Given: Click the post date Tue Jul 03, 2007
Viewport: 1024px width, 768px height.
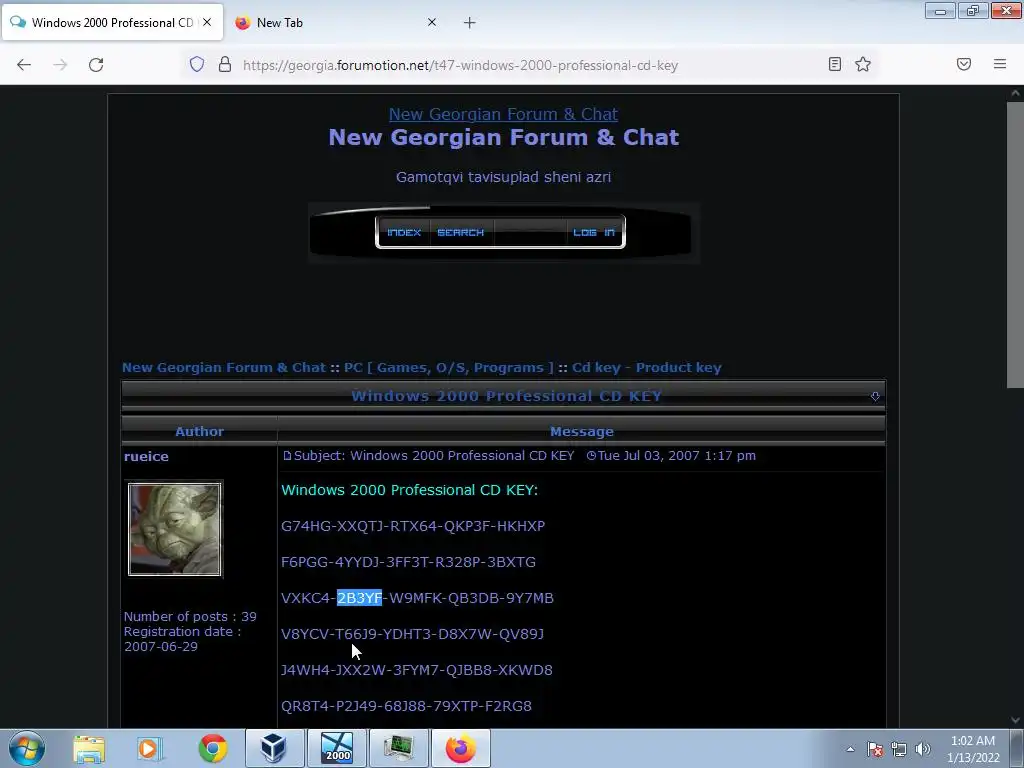Looking at the screenshot, I should click(649, 456).
